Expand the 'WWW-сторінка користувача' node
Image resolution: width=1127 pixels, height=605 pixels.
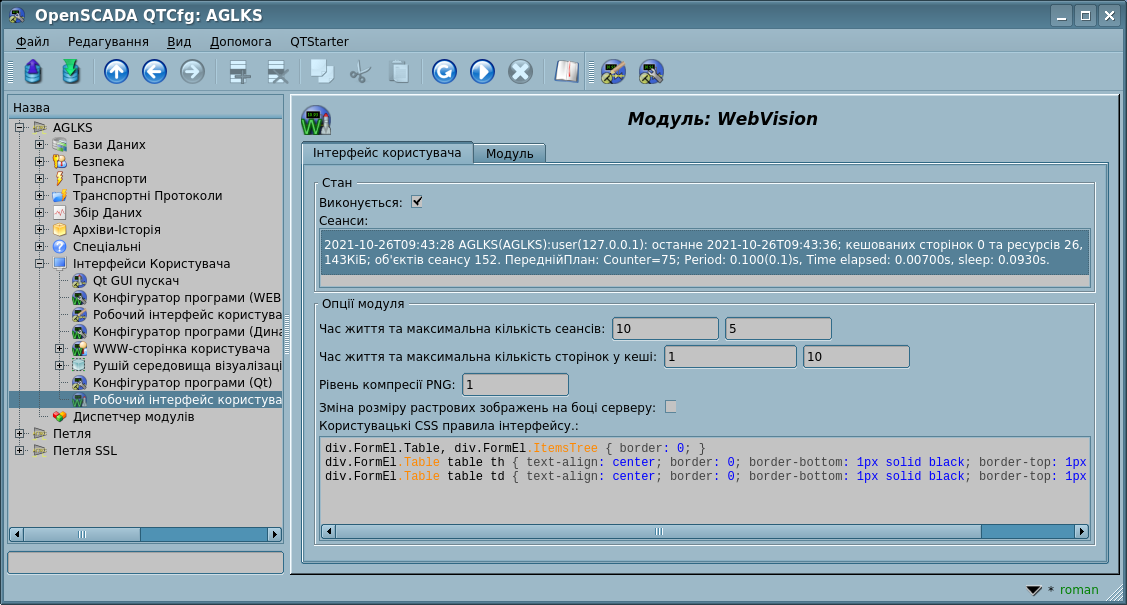60,349
